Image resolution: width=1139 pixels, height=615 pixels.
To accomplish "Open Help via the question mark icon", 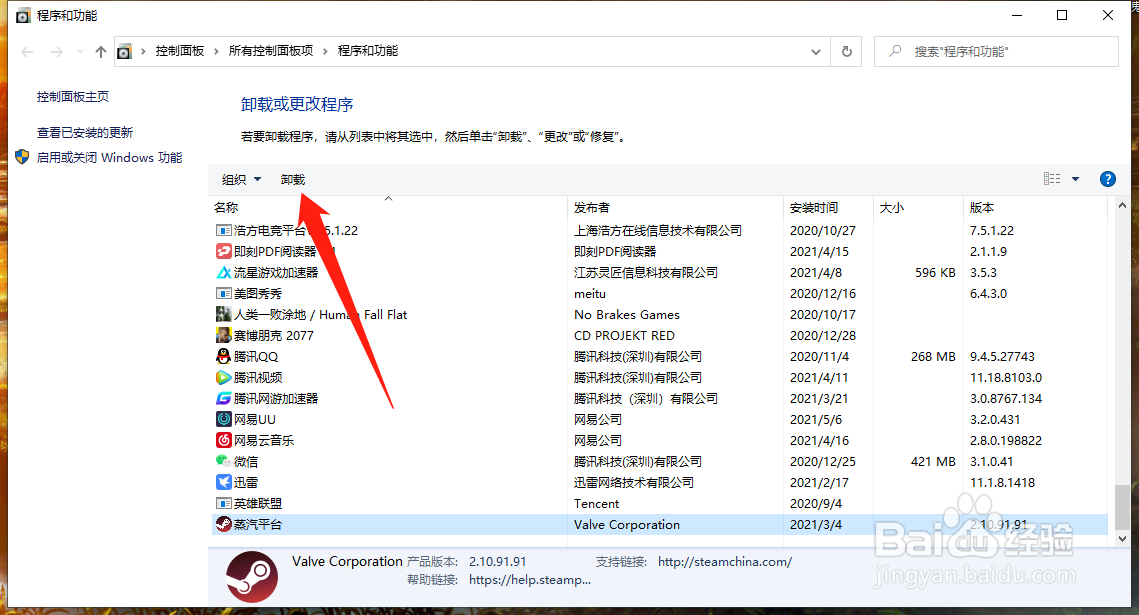I will point(1107,179).
